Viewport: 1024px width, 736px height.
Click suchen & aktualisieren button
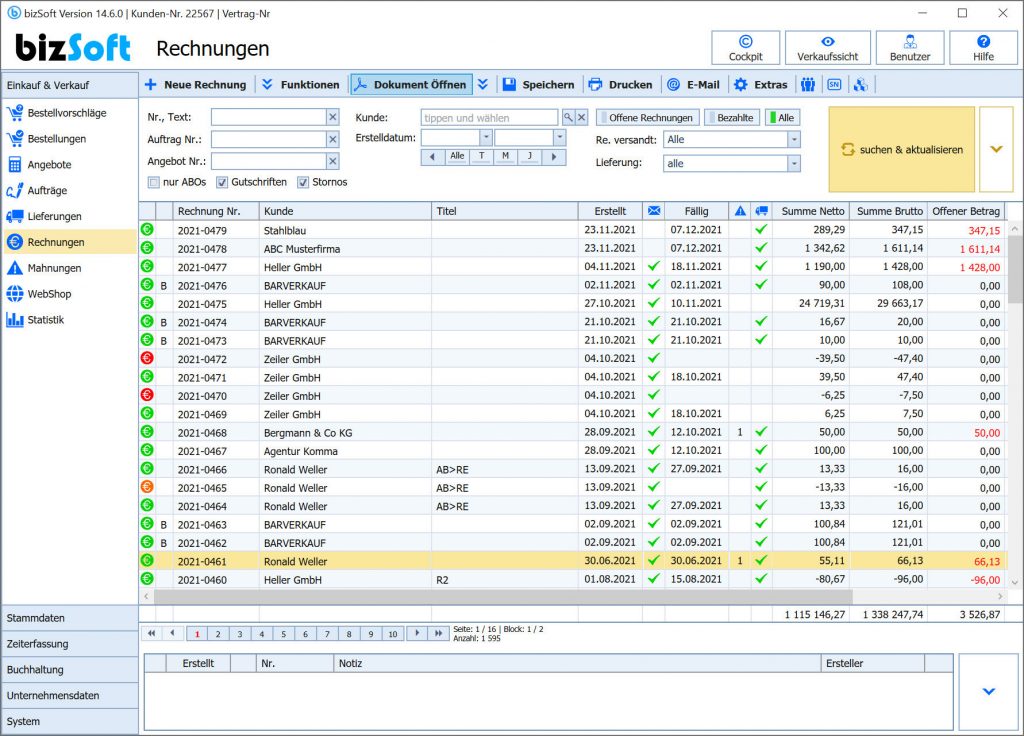point(901,150)
